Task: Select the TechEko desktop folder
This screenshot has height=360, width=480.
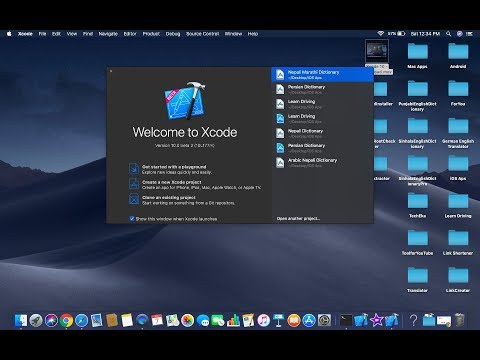Action: (x=417, y=205)
